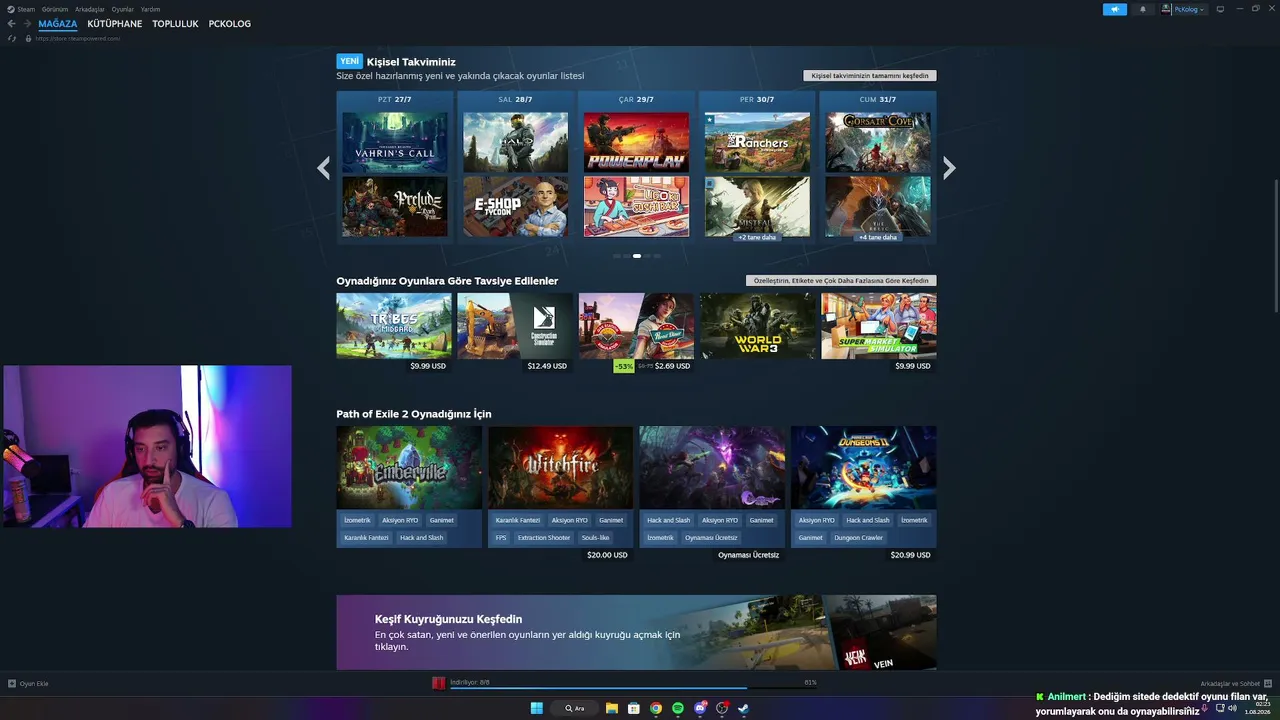Open the Vahrin's Call game thumbnail
This screenshot has height=720, width=1280.
(x=395, y=142)
